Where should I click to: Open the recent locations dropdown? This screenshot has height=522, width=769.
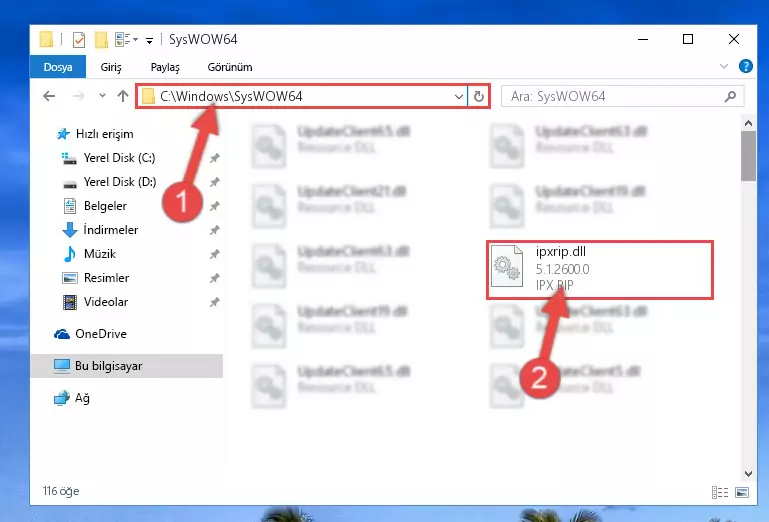pos(102,96)
